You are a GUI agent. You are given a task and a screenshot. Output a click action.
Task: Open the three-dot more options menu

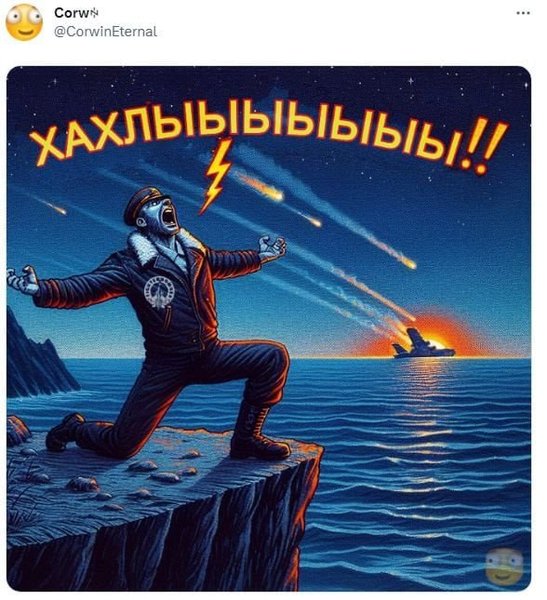click(x=523, y=13)
